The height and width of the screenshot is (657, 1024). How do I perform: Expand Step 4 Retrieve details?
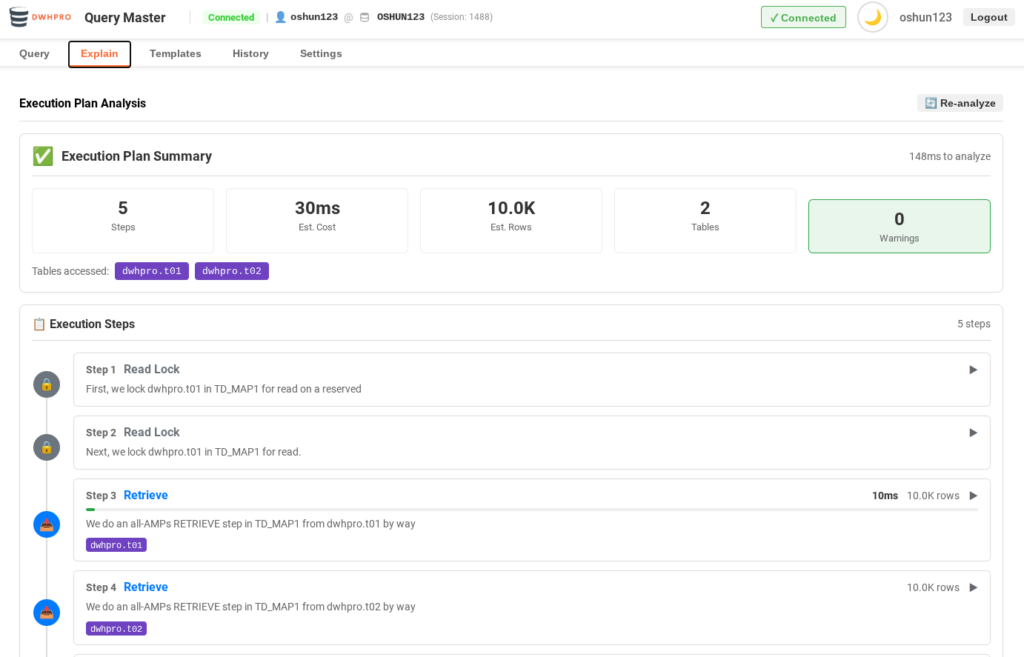click(973, 588)
